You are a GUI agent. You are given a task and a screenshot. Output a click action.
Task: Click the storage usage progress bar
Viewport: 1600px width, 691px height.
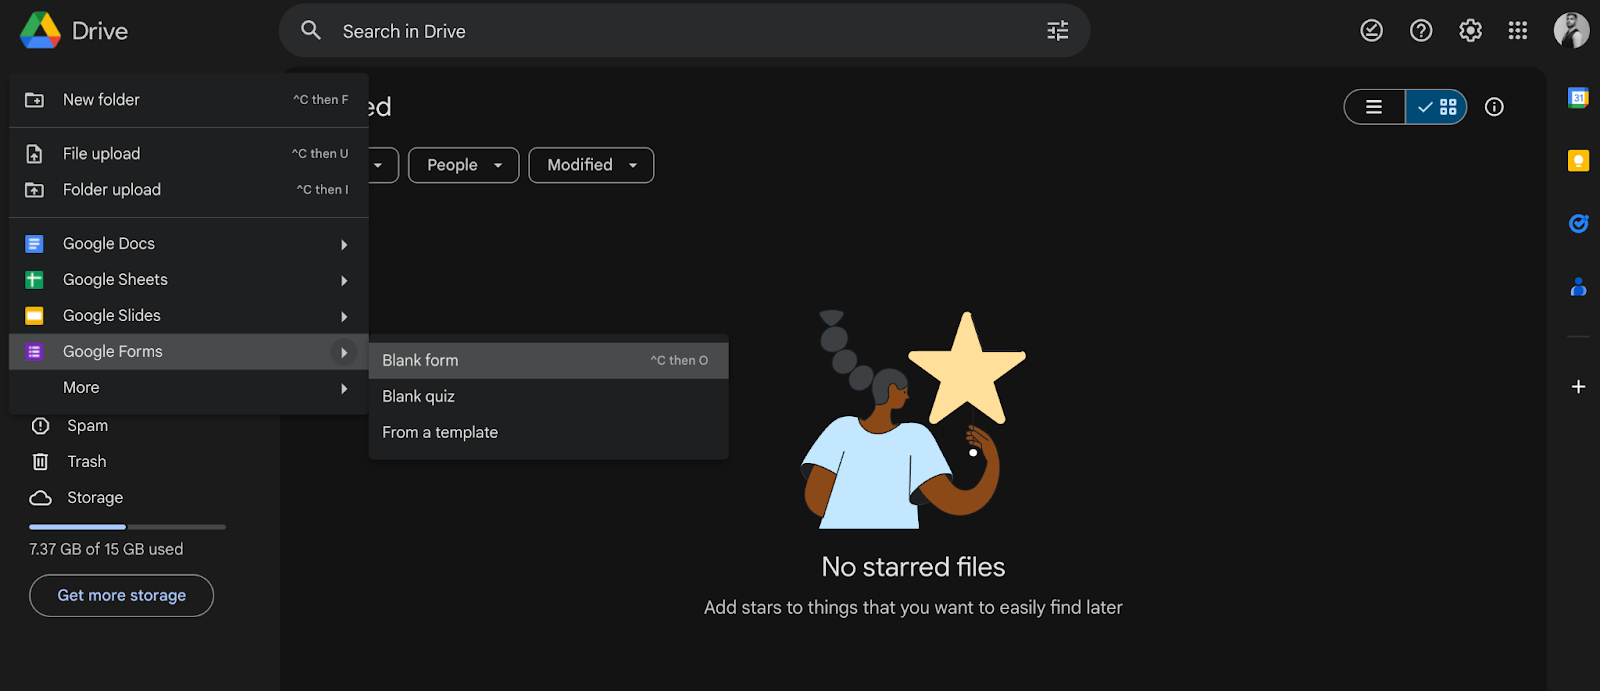(x=127, y=527)
